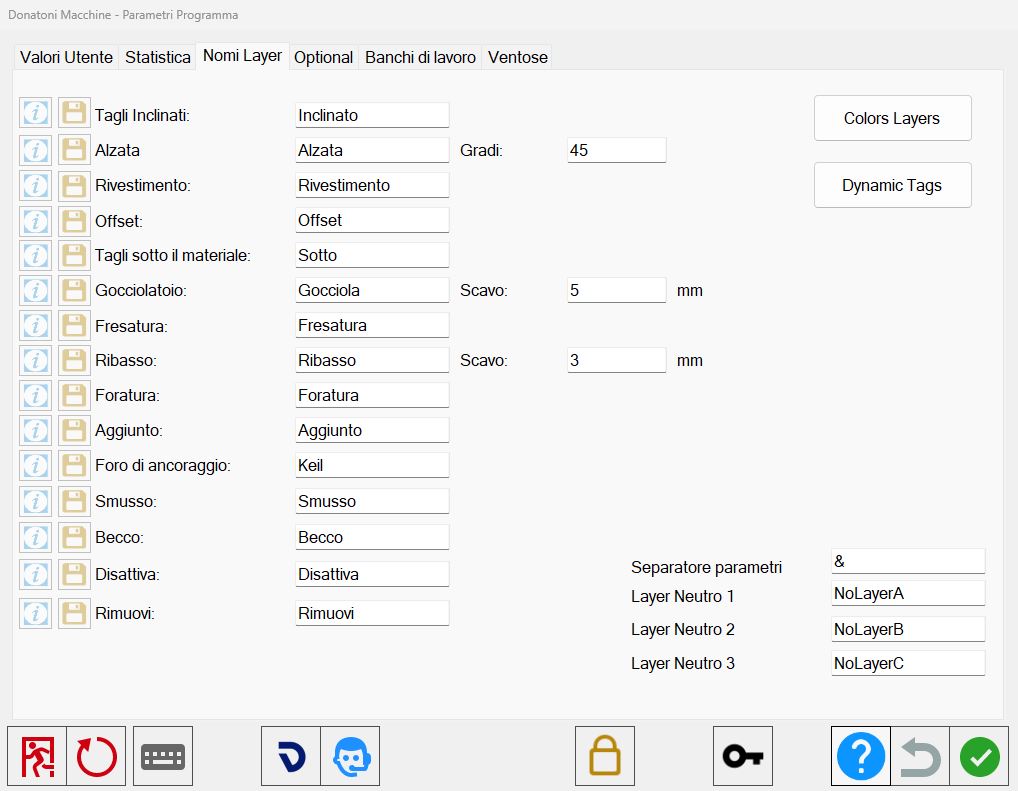This screenshot has width=1018, height=791.
Task: Switch to the Valori Utente tab
Action: click(66, 57)
